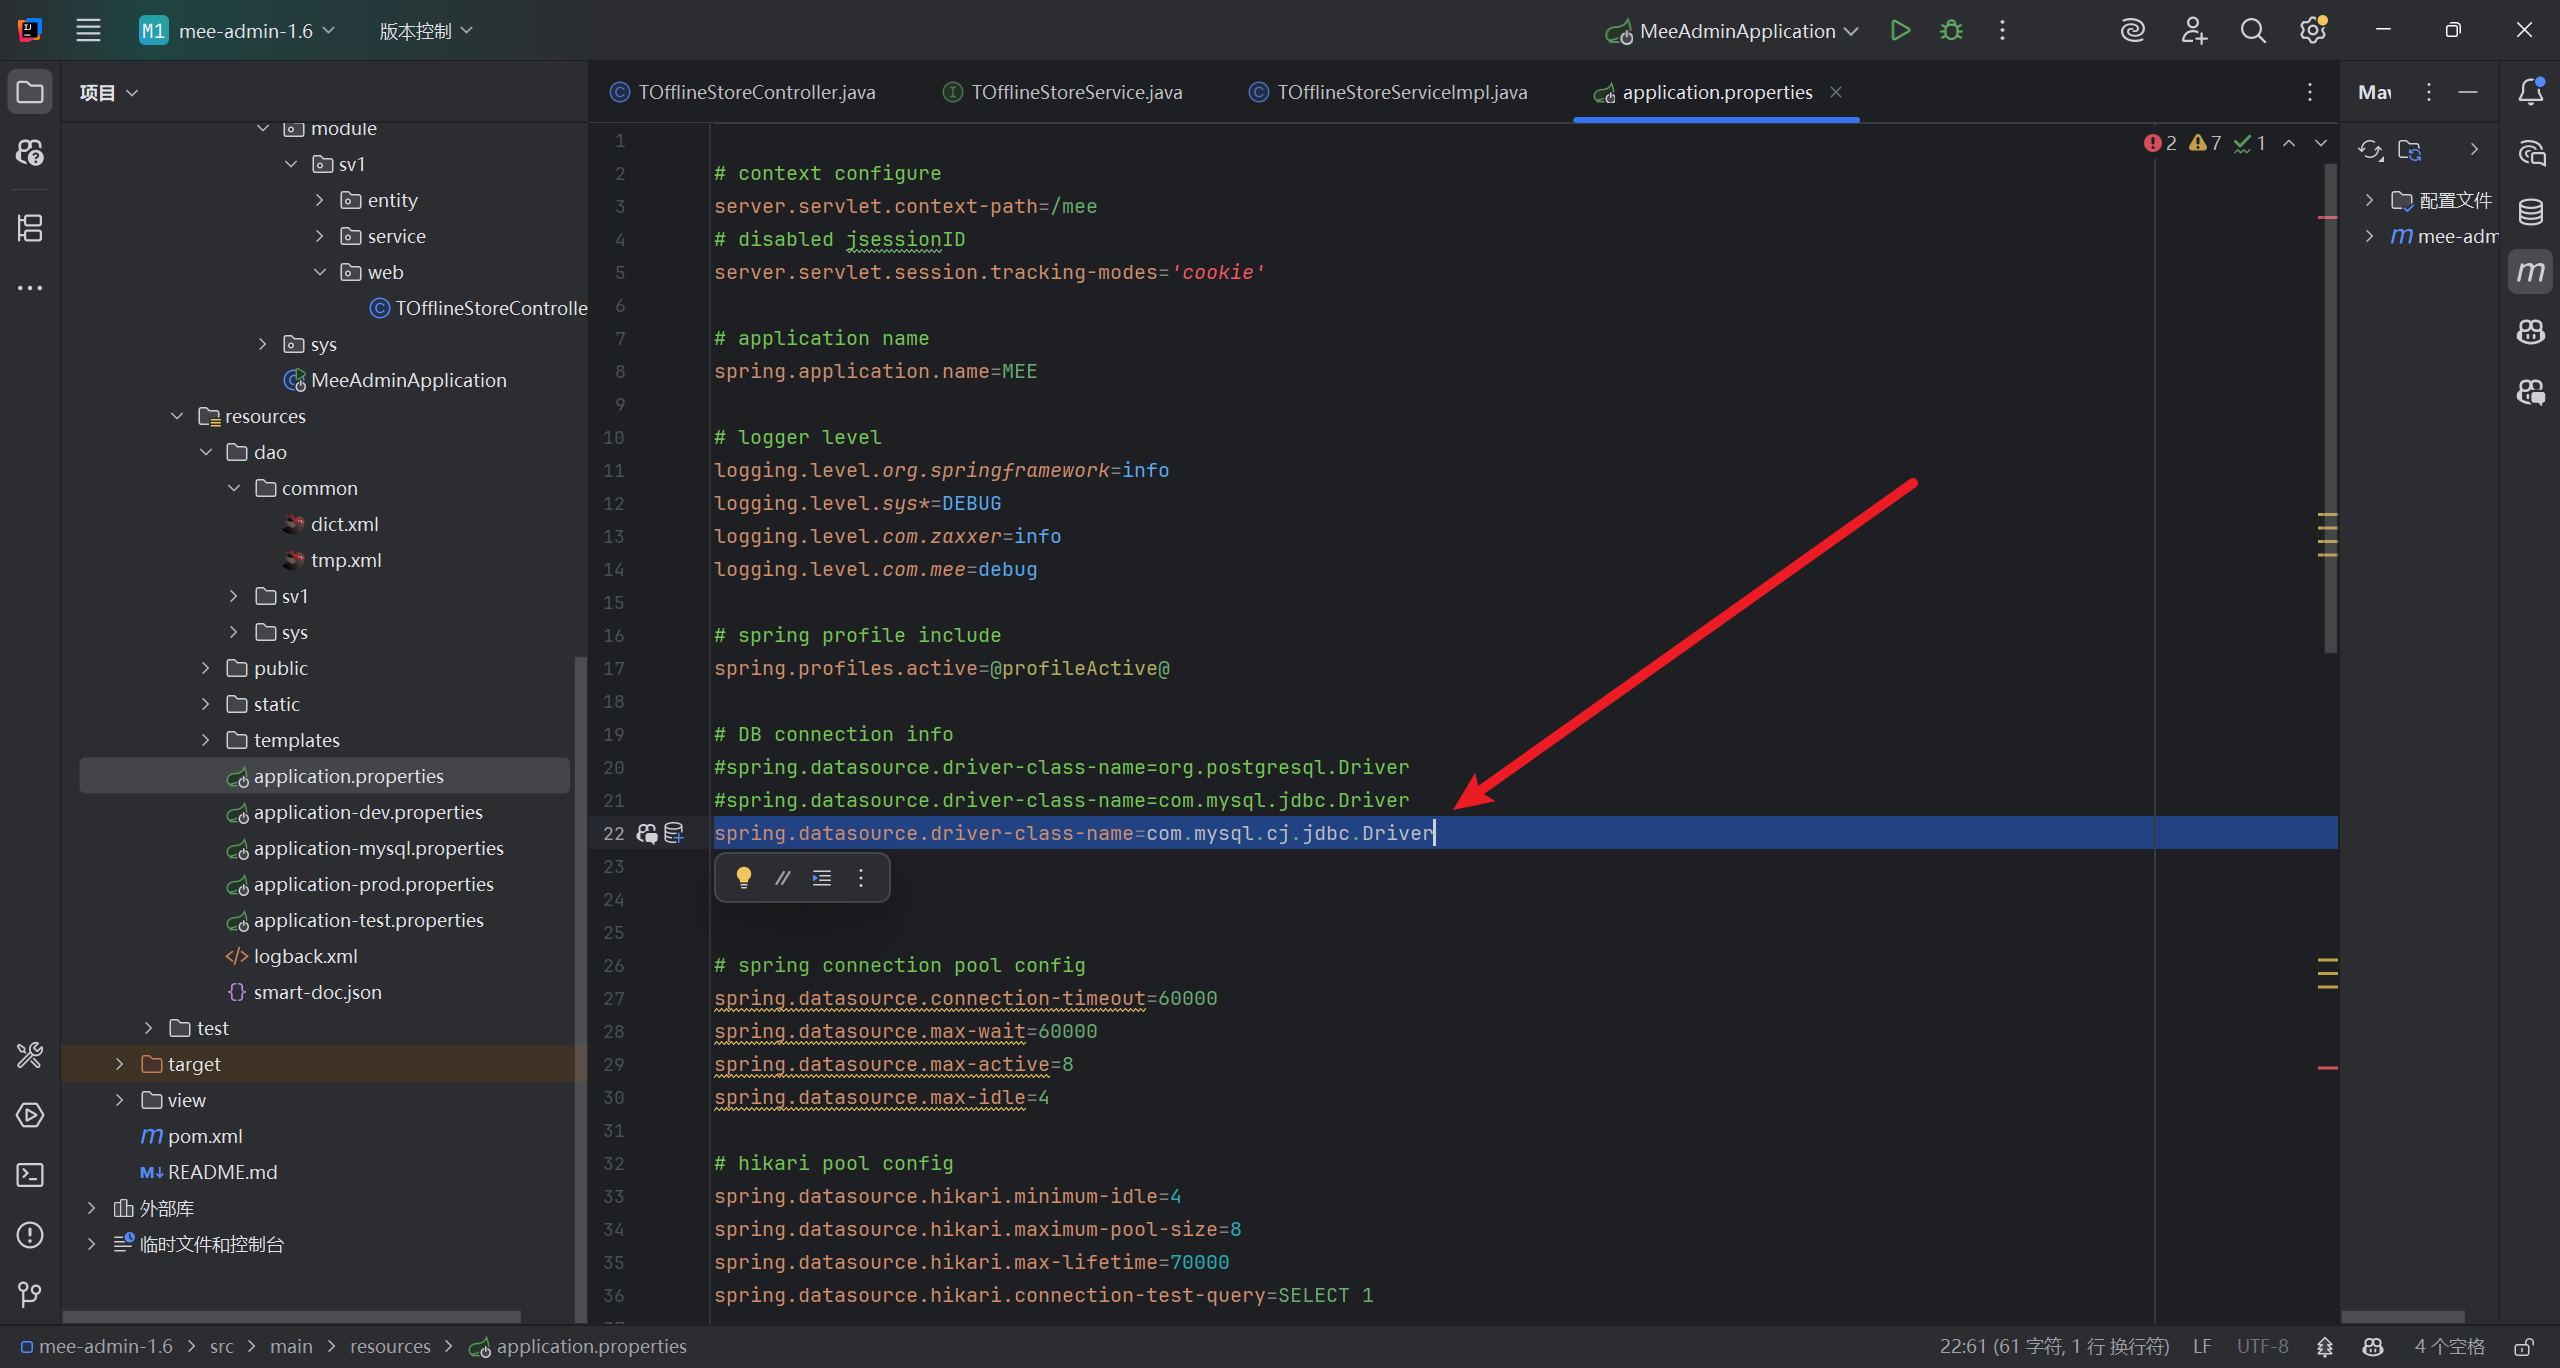Open Code With Me add user icon
The height and width of the screenshot is (1368, 2560).
pos(2193,30)
